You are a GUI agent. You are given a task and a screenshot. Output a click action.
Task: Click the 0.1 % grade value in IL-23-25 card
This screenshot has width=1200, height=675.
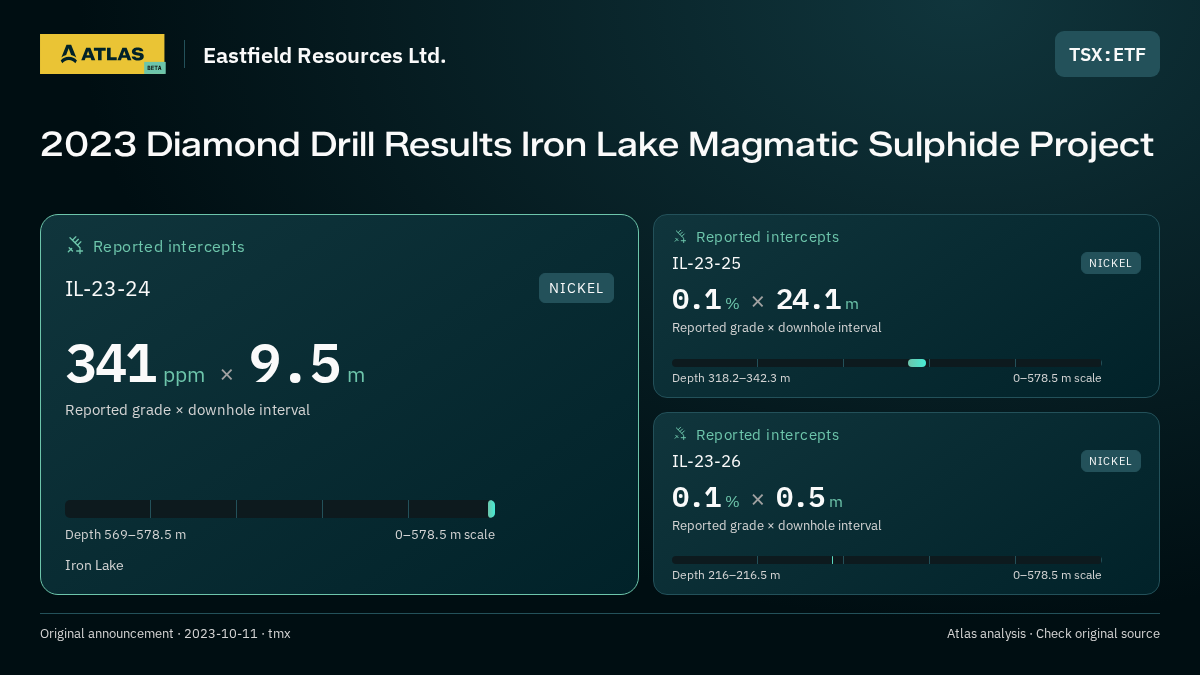706,300
